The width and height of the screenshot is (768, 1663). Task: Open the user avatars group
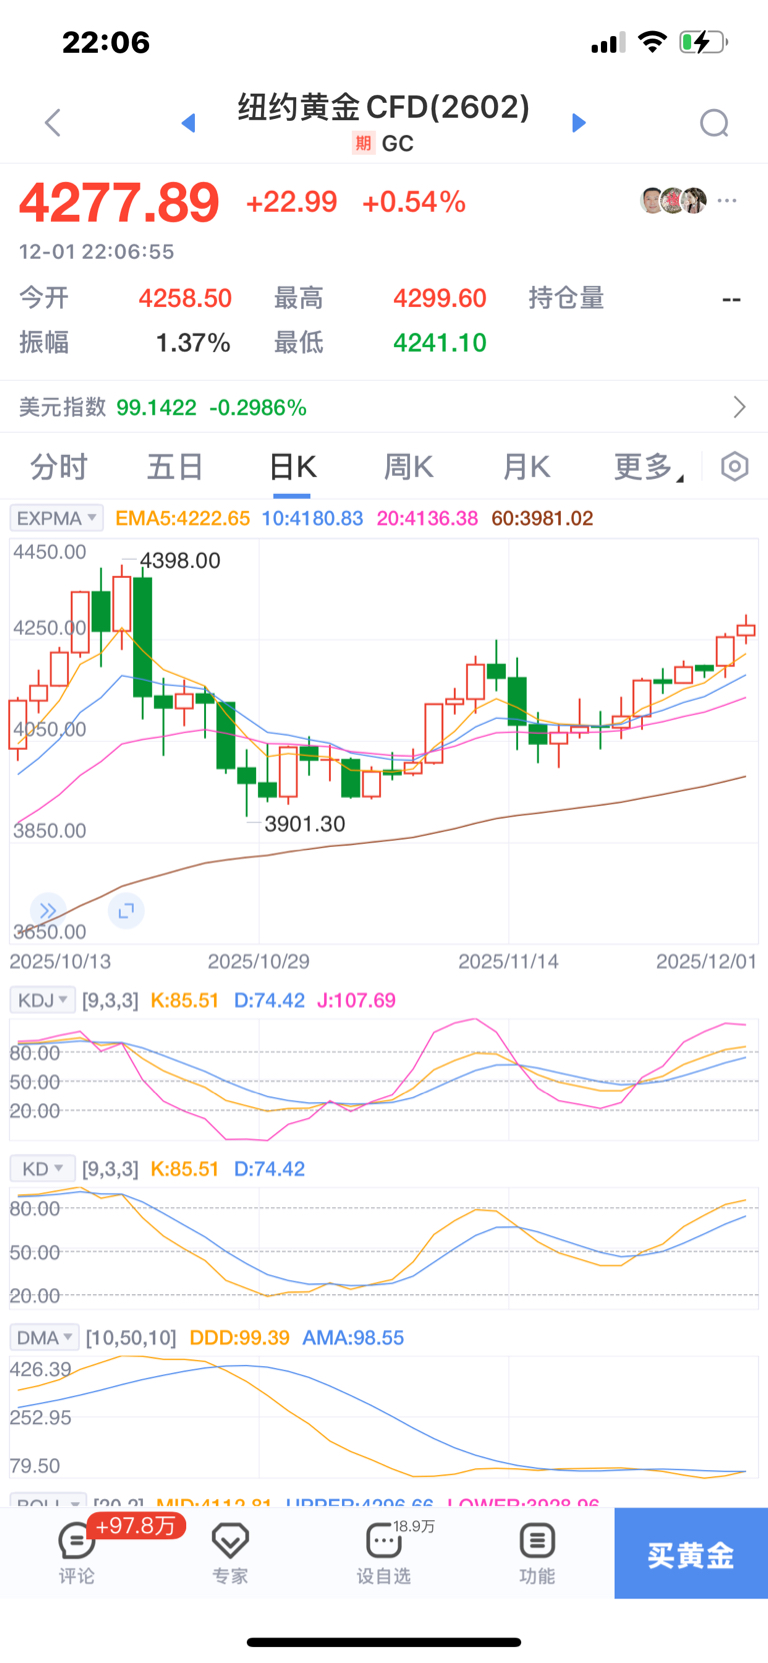pos(673,201)
